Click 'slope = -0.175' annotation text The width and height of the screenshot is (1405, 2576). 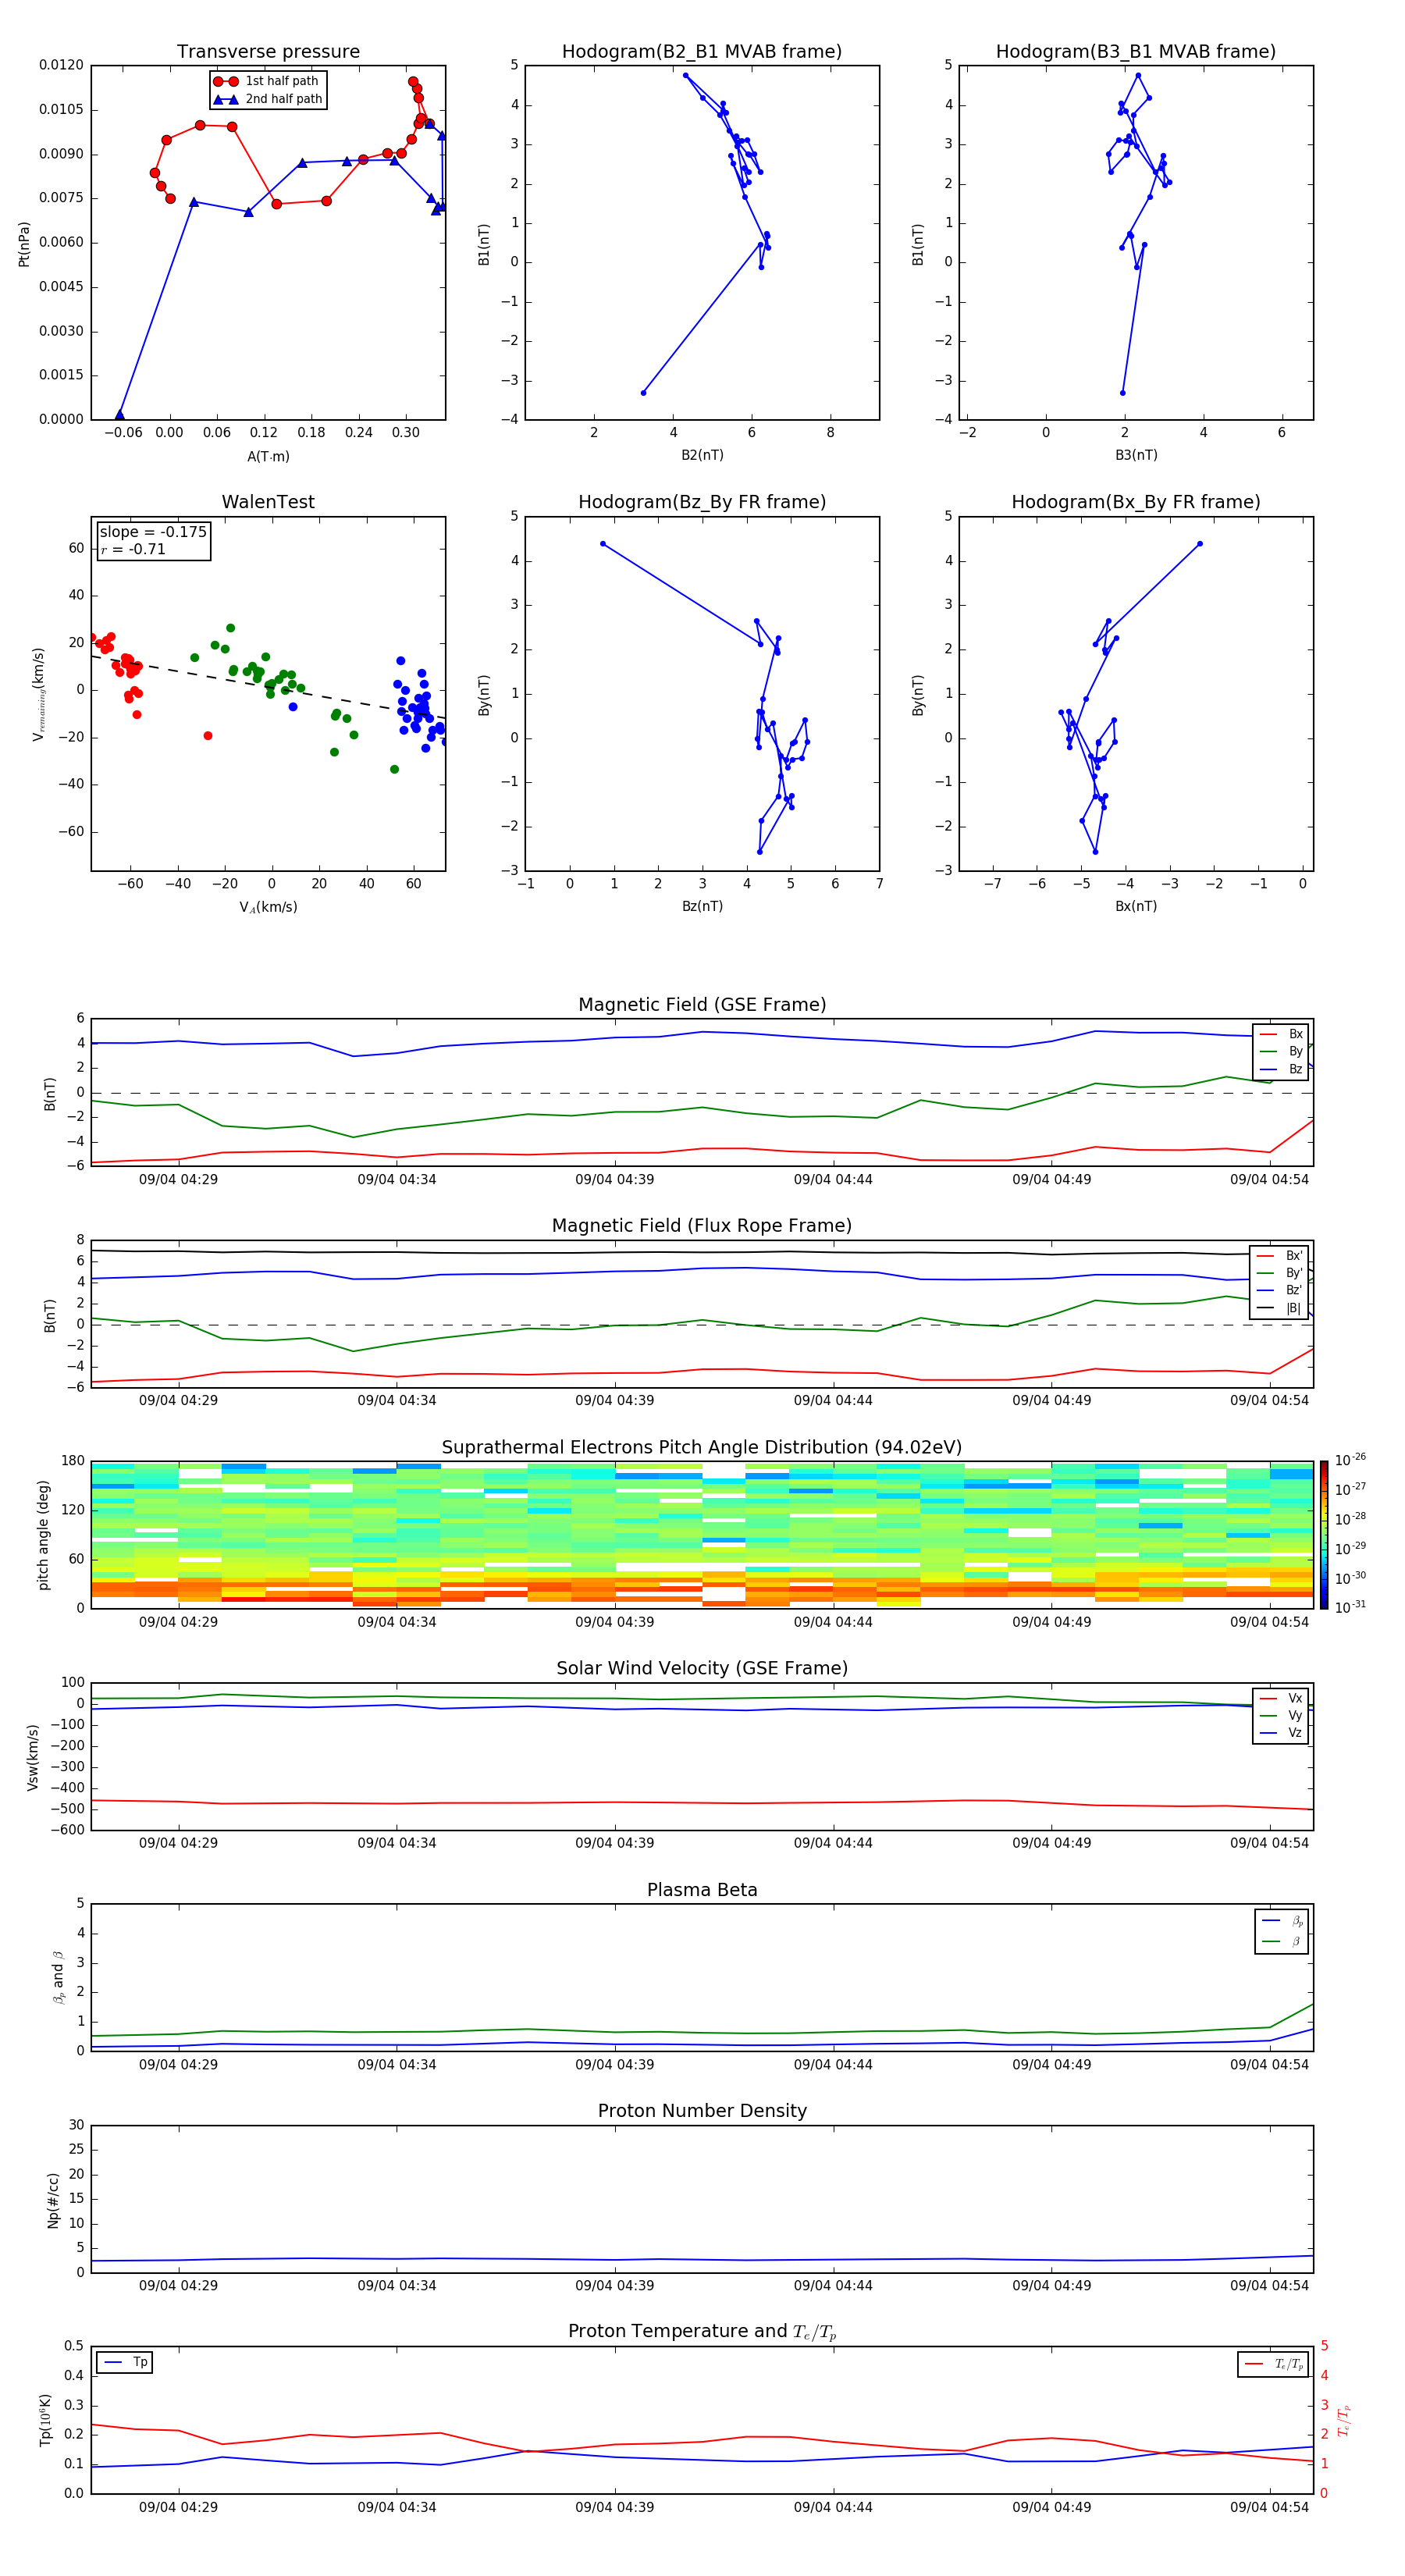(x=153, y=532)
